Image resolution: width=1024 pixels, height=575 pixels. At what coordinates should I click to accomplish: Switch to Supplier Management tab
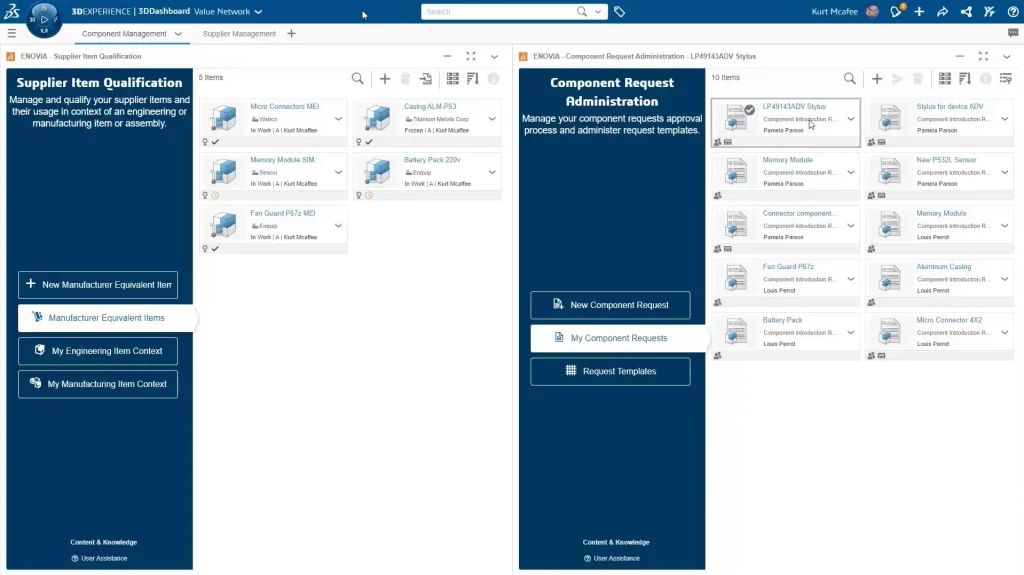(x=239, y=34)
